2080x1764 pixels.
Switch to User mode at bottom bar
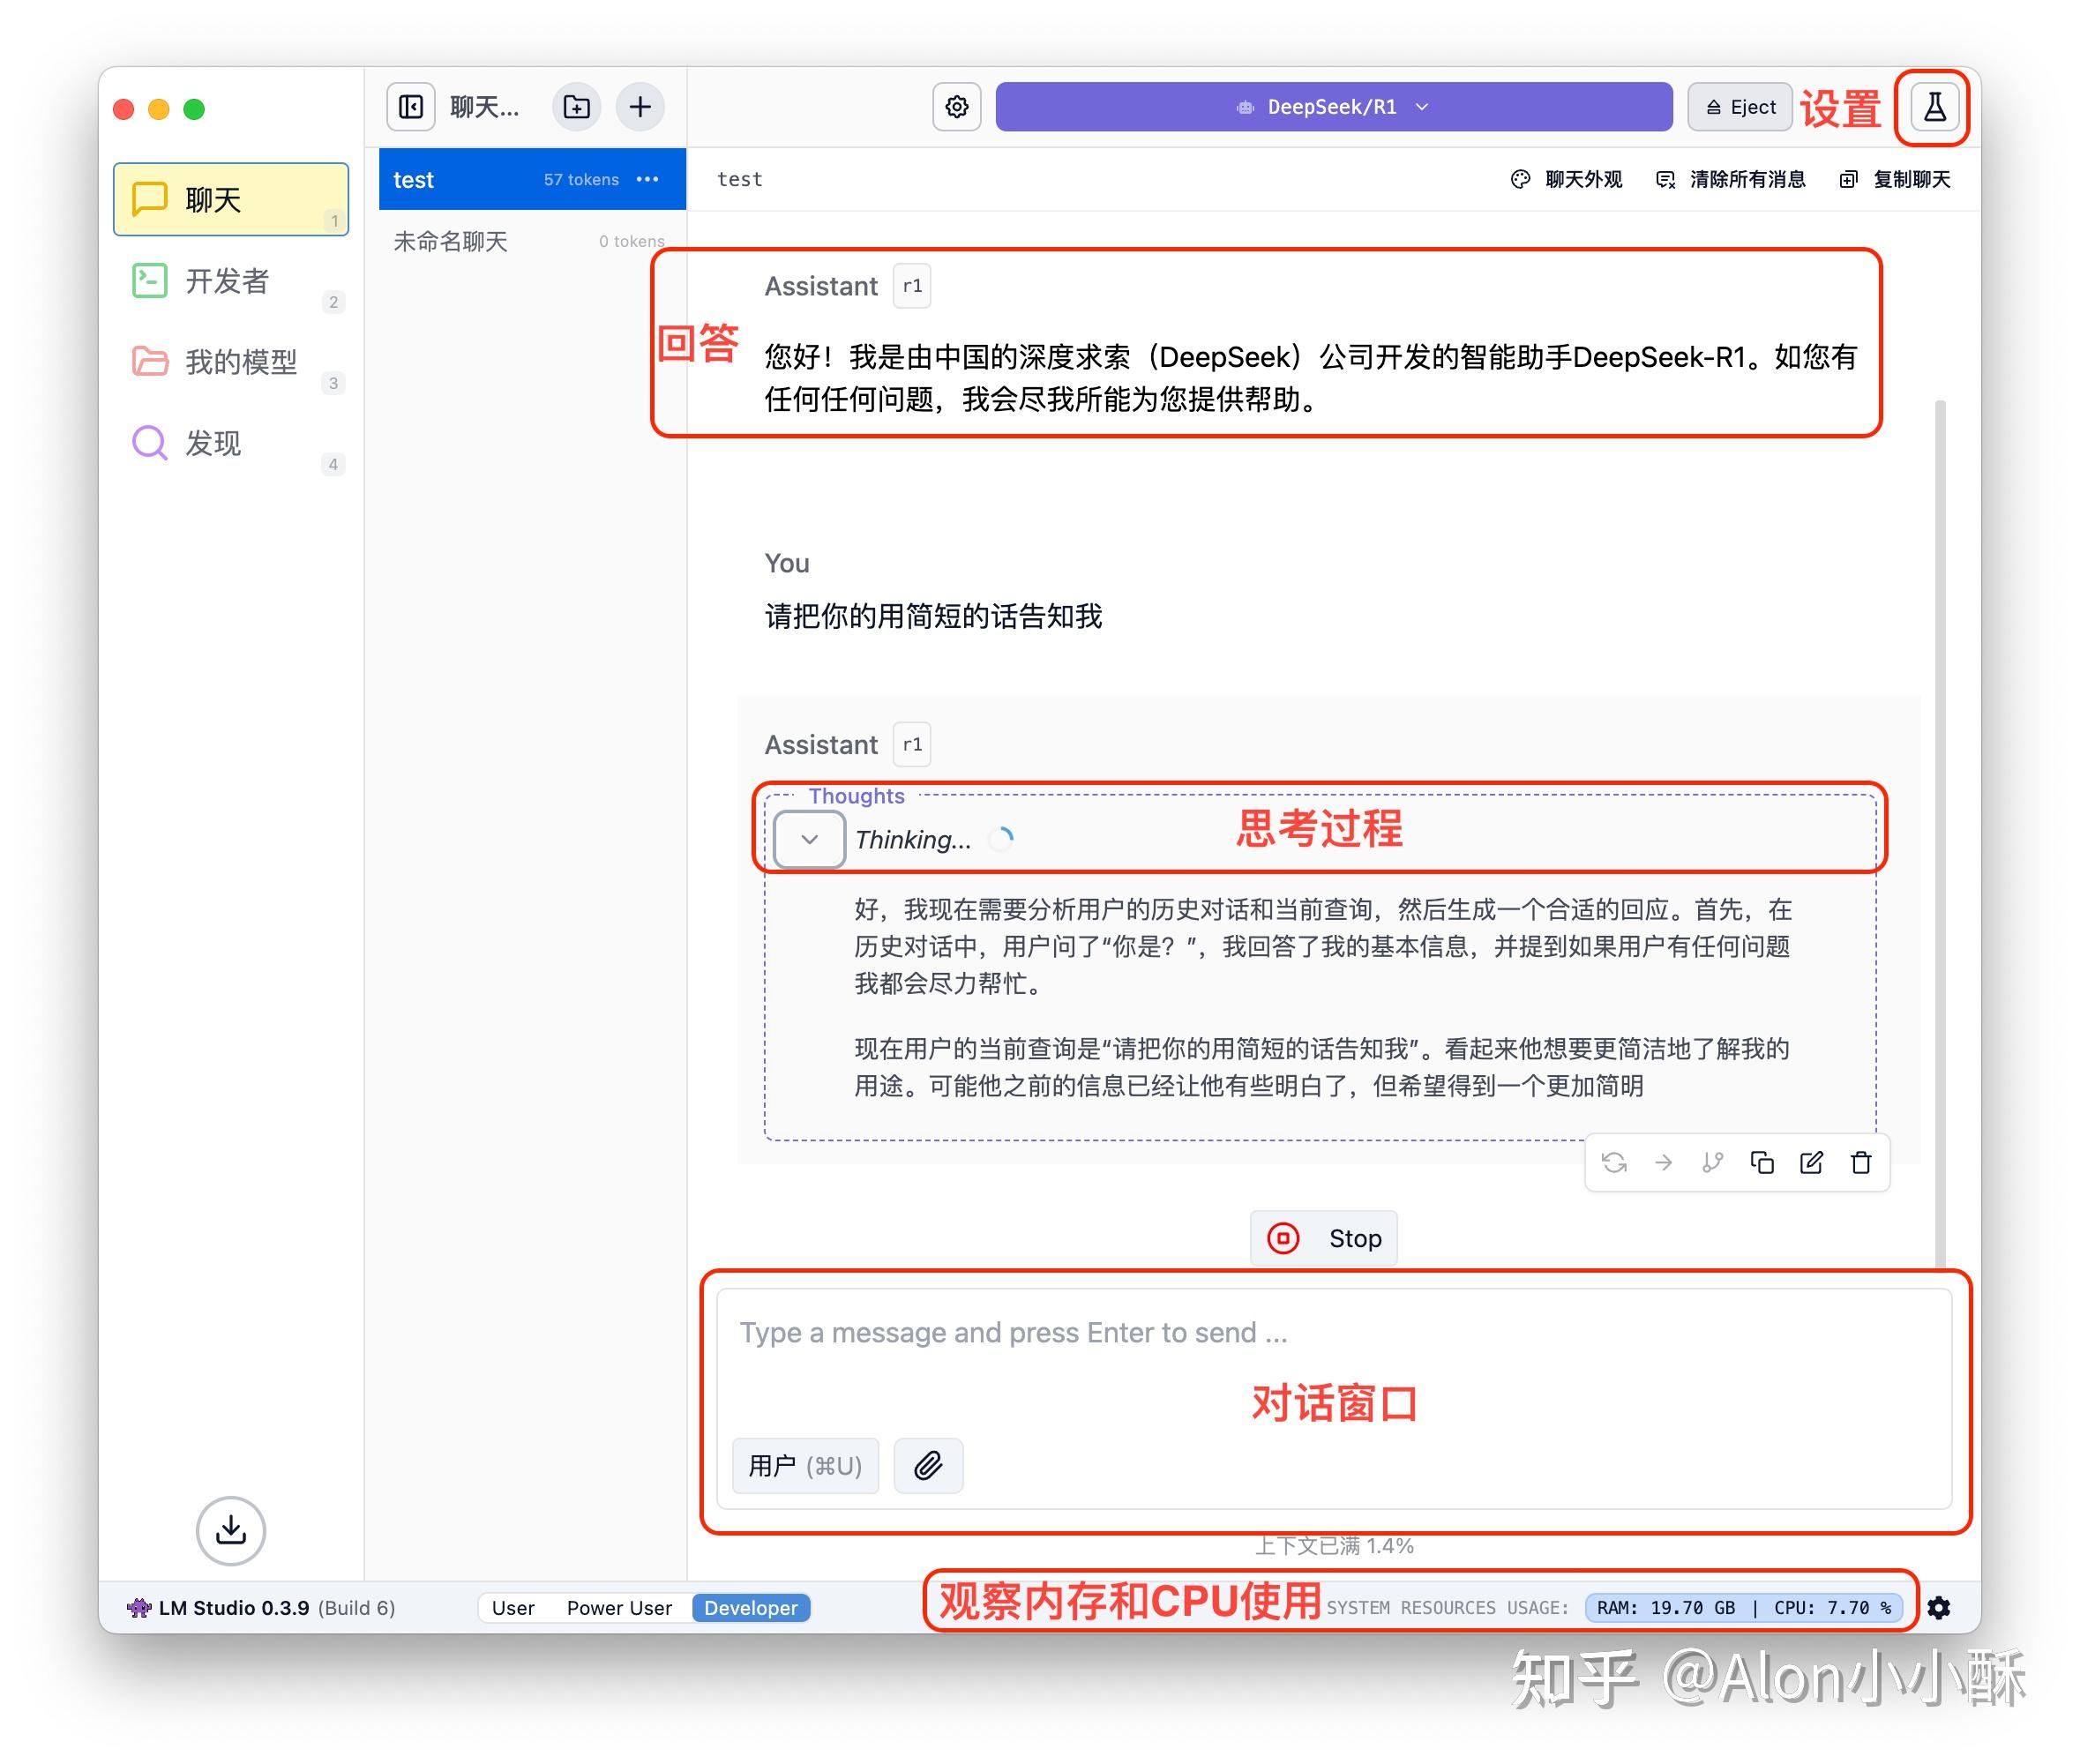pos(513,1608)
